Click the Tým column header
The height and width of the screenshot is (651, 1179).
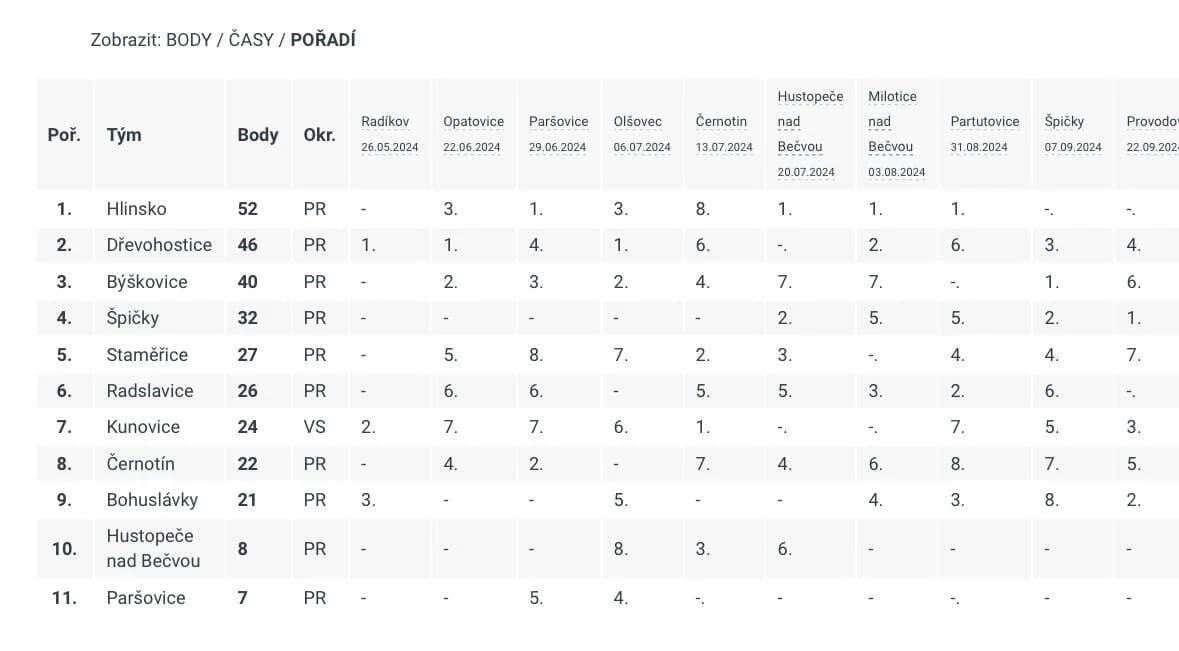[124, 135]
